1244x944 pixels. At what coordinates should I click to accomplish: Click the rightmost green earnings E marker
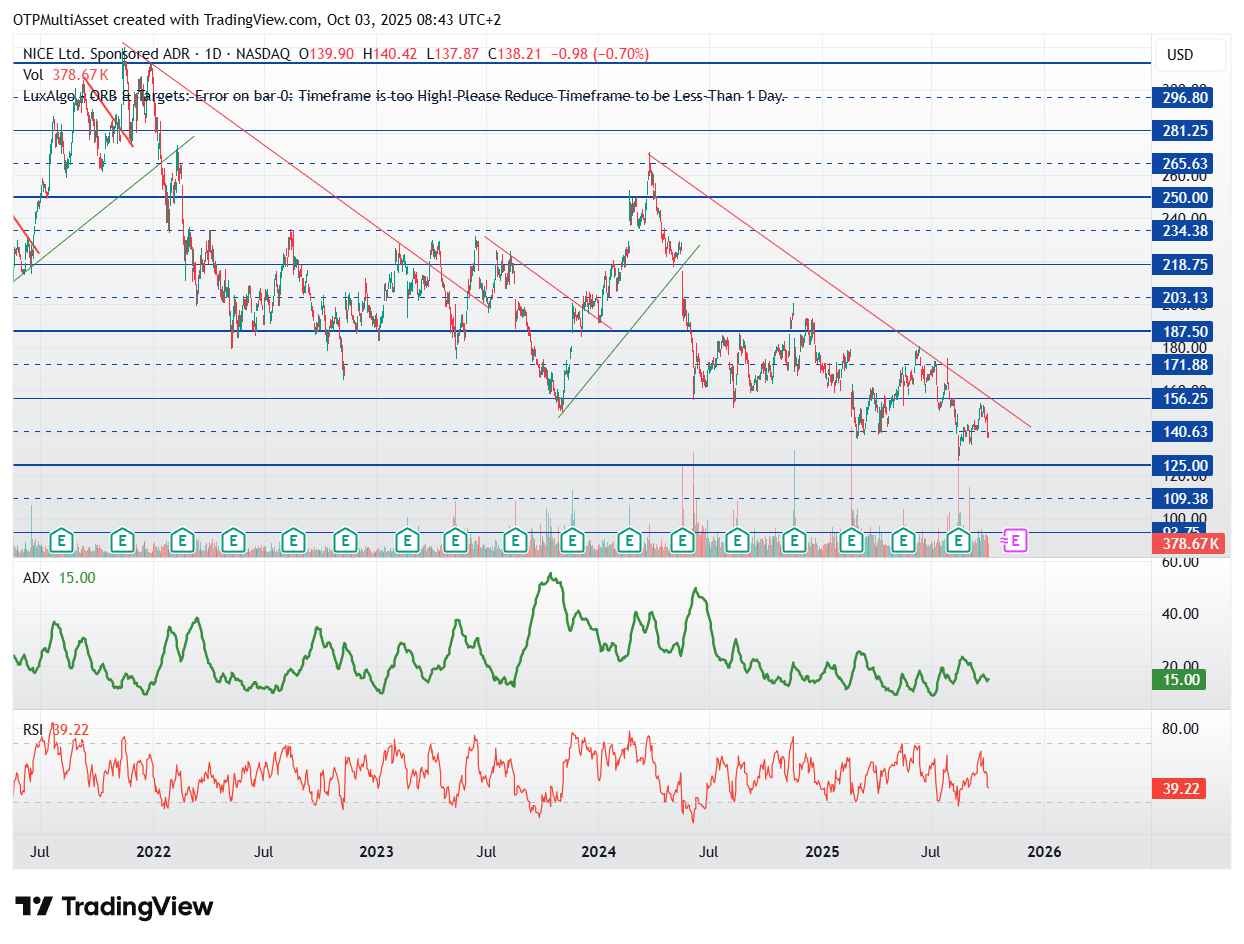click(x=959, y=540)
